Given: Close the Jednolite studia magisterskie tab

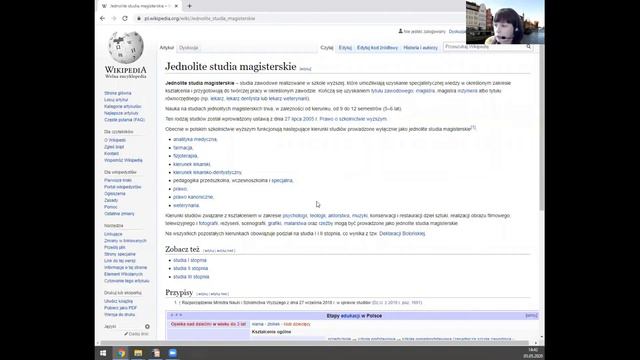Looking at the screenshot, I should pos(176,6).
